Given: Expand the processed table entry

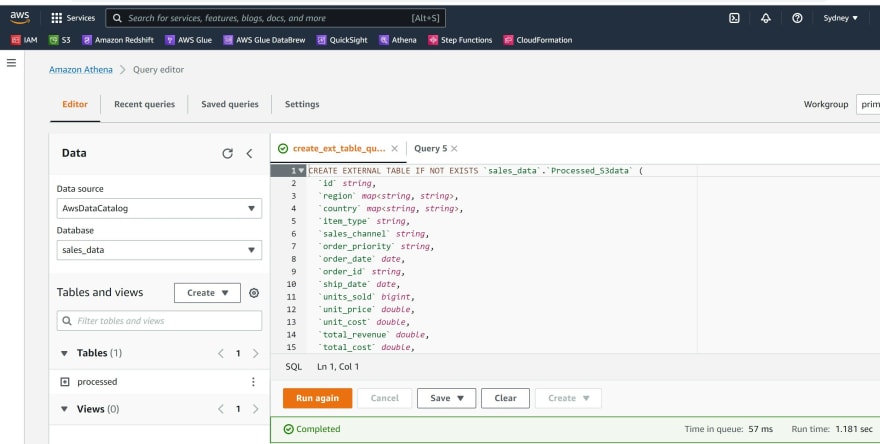Looking at the screenshot, I should pyautogui.click(x=65, y=382).
